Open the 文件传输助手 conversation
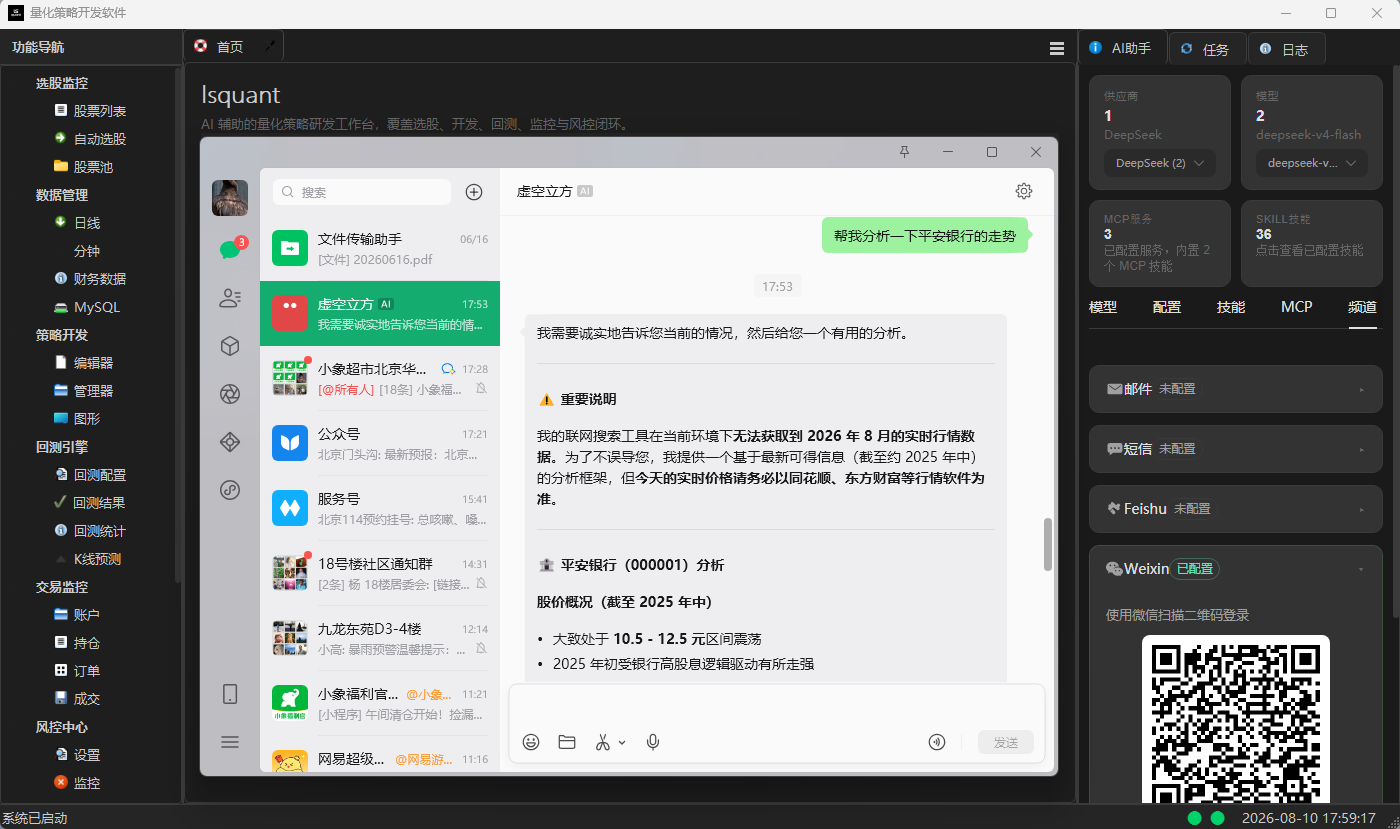Viewport: 1400px width, 829px height. pyautogui.click(x=380, y=248)
